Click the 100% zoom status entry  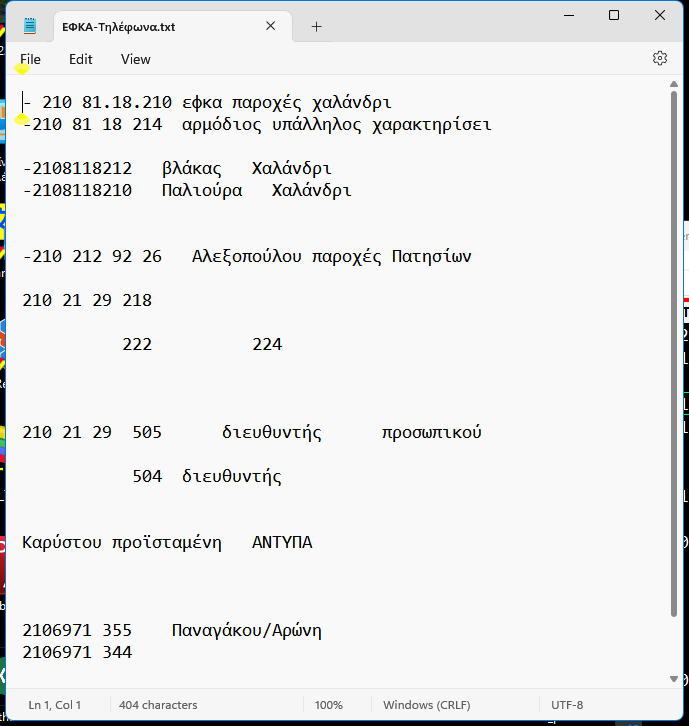point(329,705)
